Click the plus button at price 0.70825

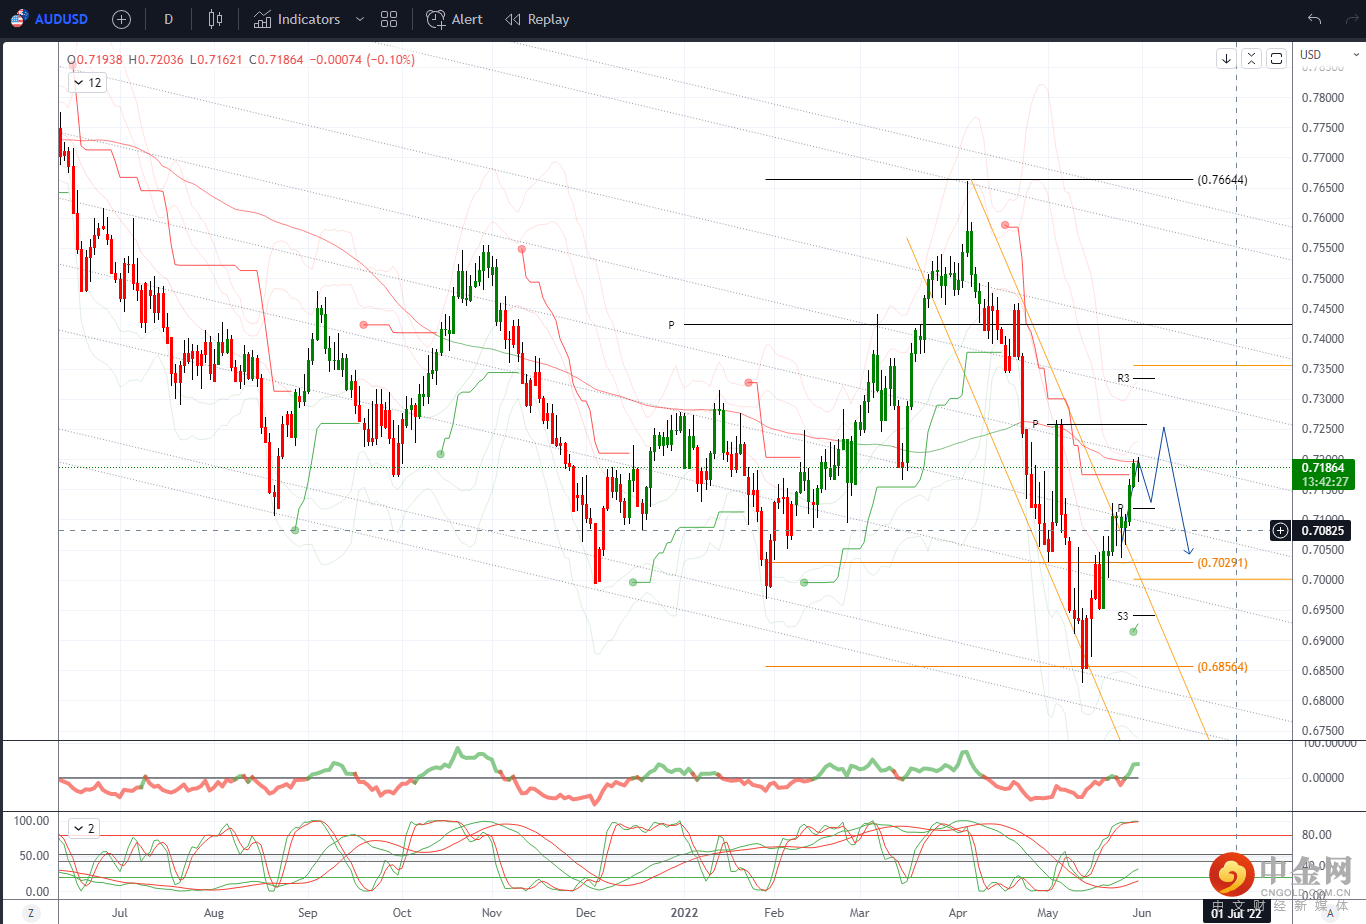click(x=1280, y=531)
